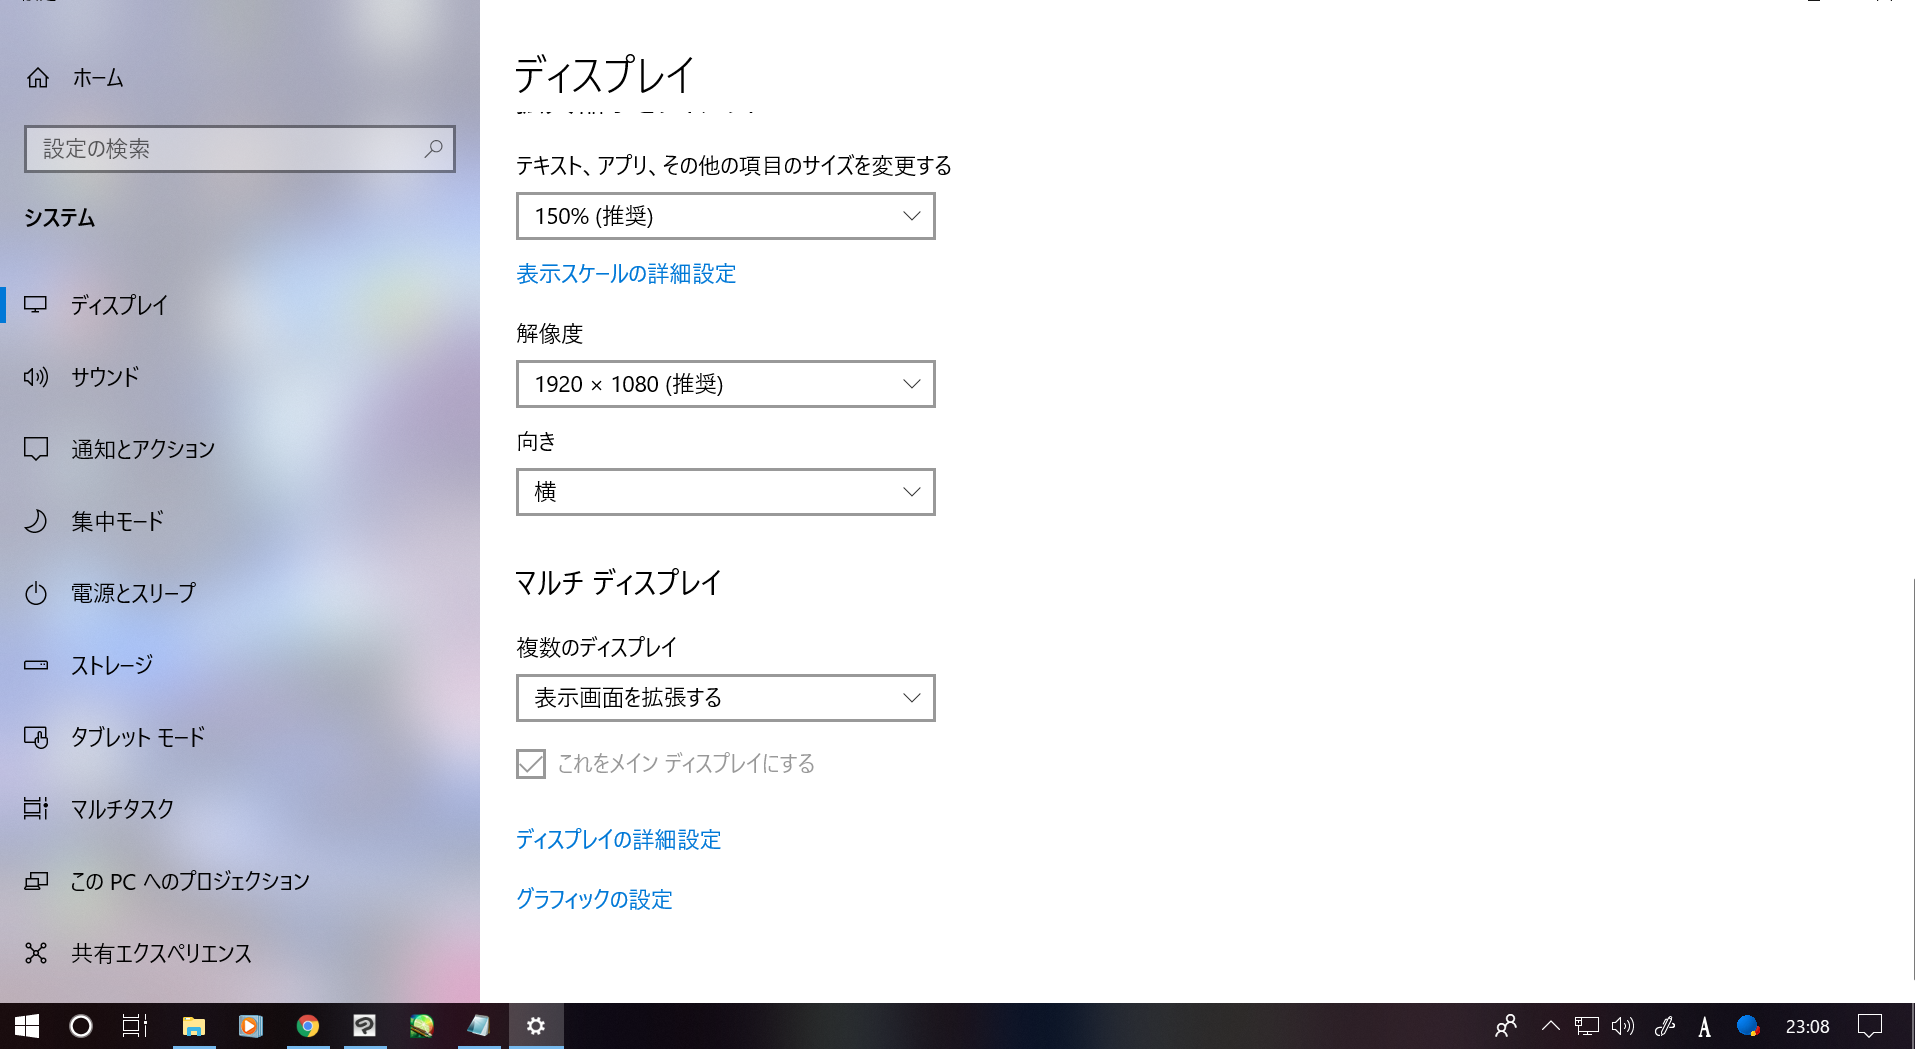Screen dimensions: 1915x1049
Task: Open the 表示スケールの詳細設定 link
Action: click(626, 274)
